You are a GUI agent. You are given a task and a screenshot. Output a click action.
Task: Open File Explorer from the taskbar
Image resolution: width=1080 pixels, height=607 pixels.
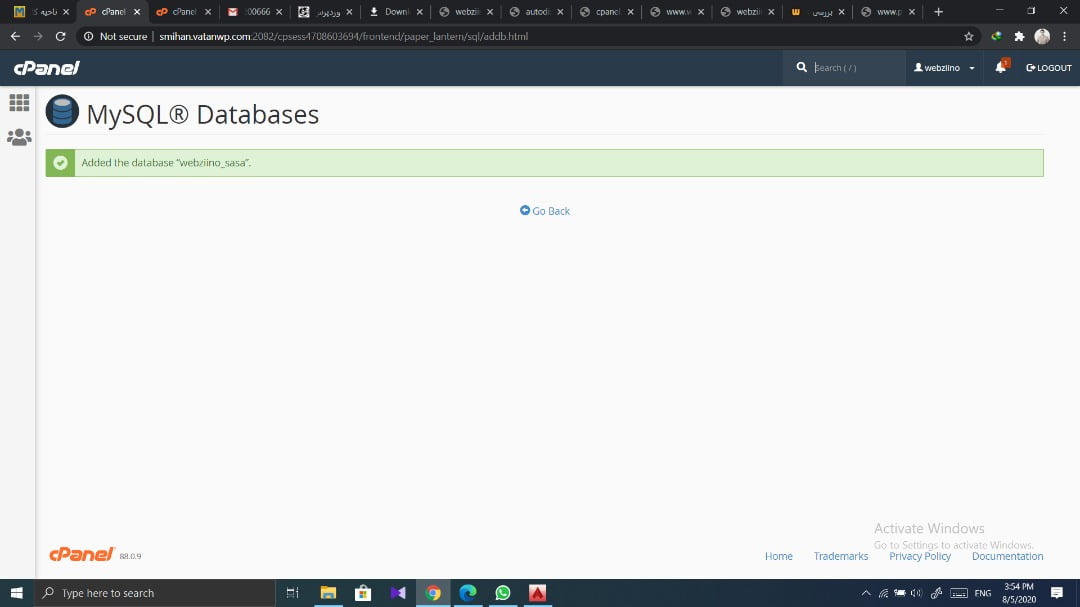(328, 593)
